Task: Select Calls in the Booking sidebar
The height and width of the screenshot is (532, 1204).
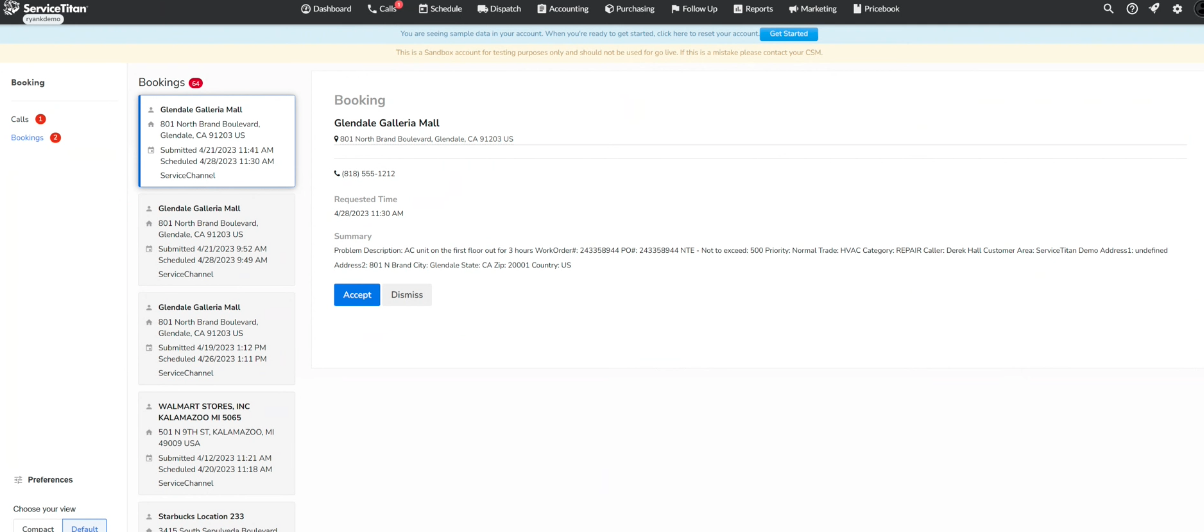Action: (x=20, y=119)
